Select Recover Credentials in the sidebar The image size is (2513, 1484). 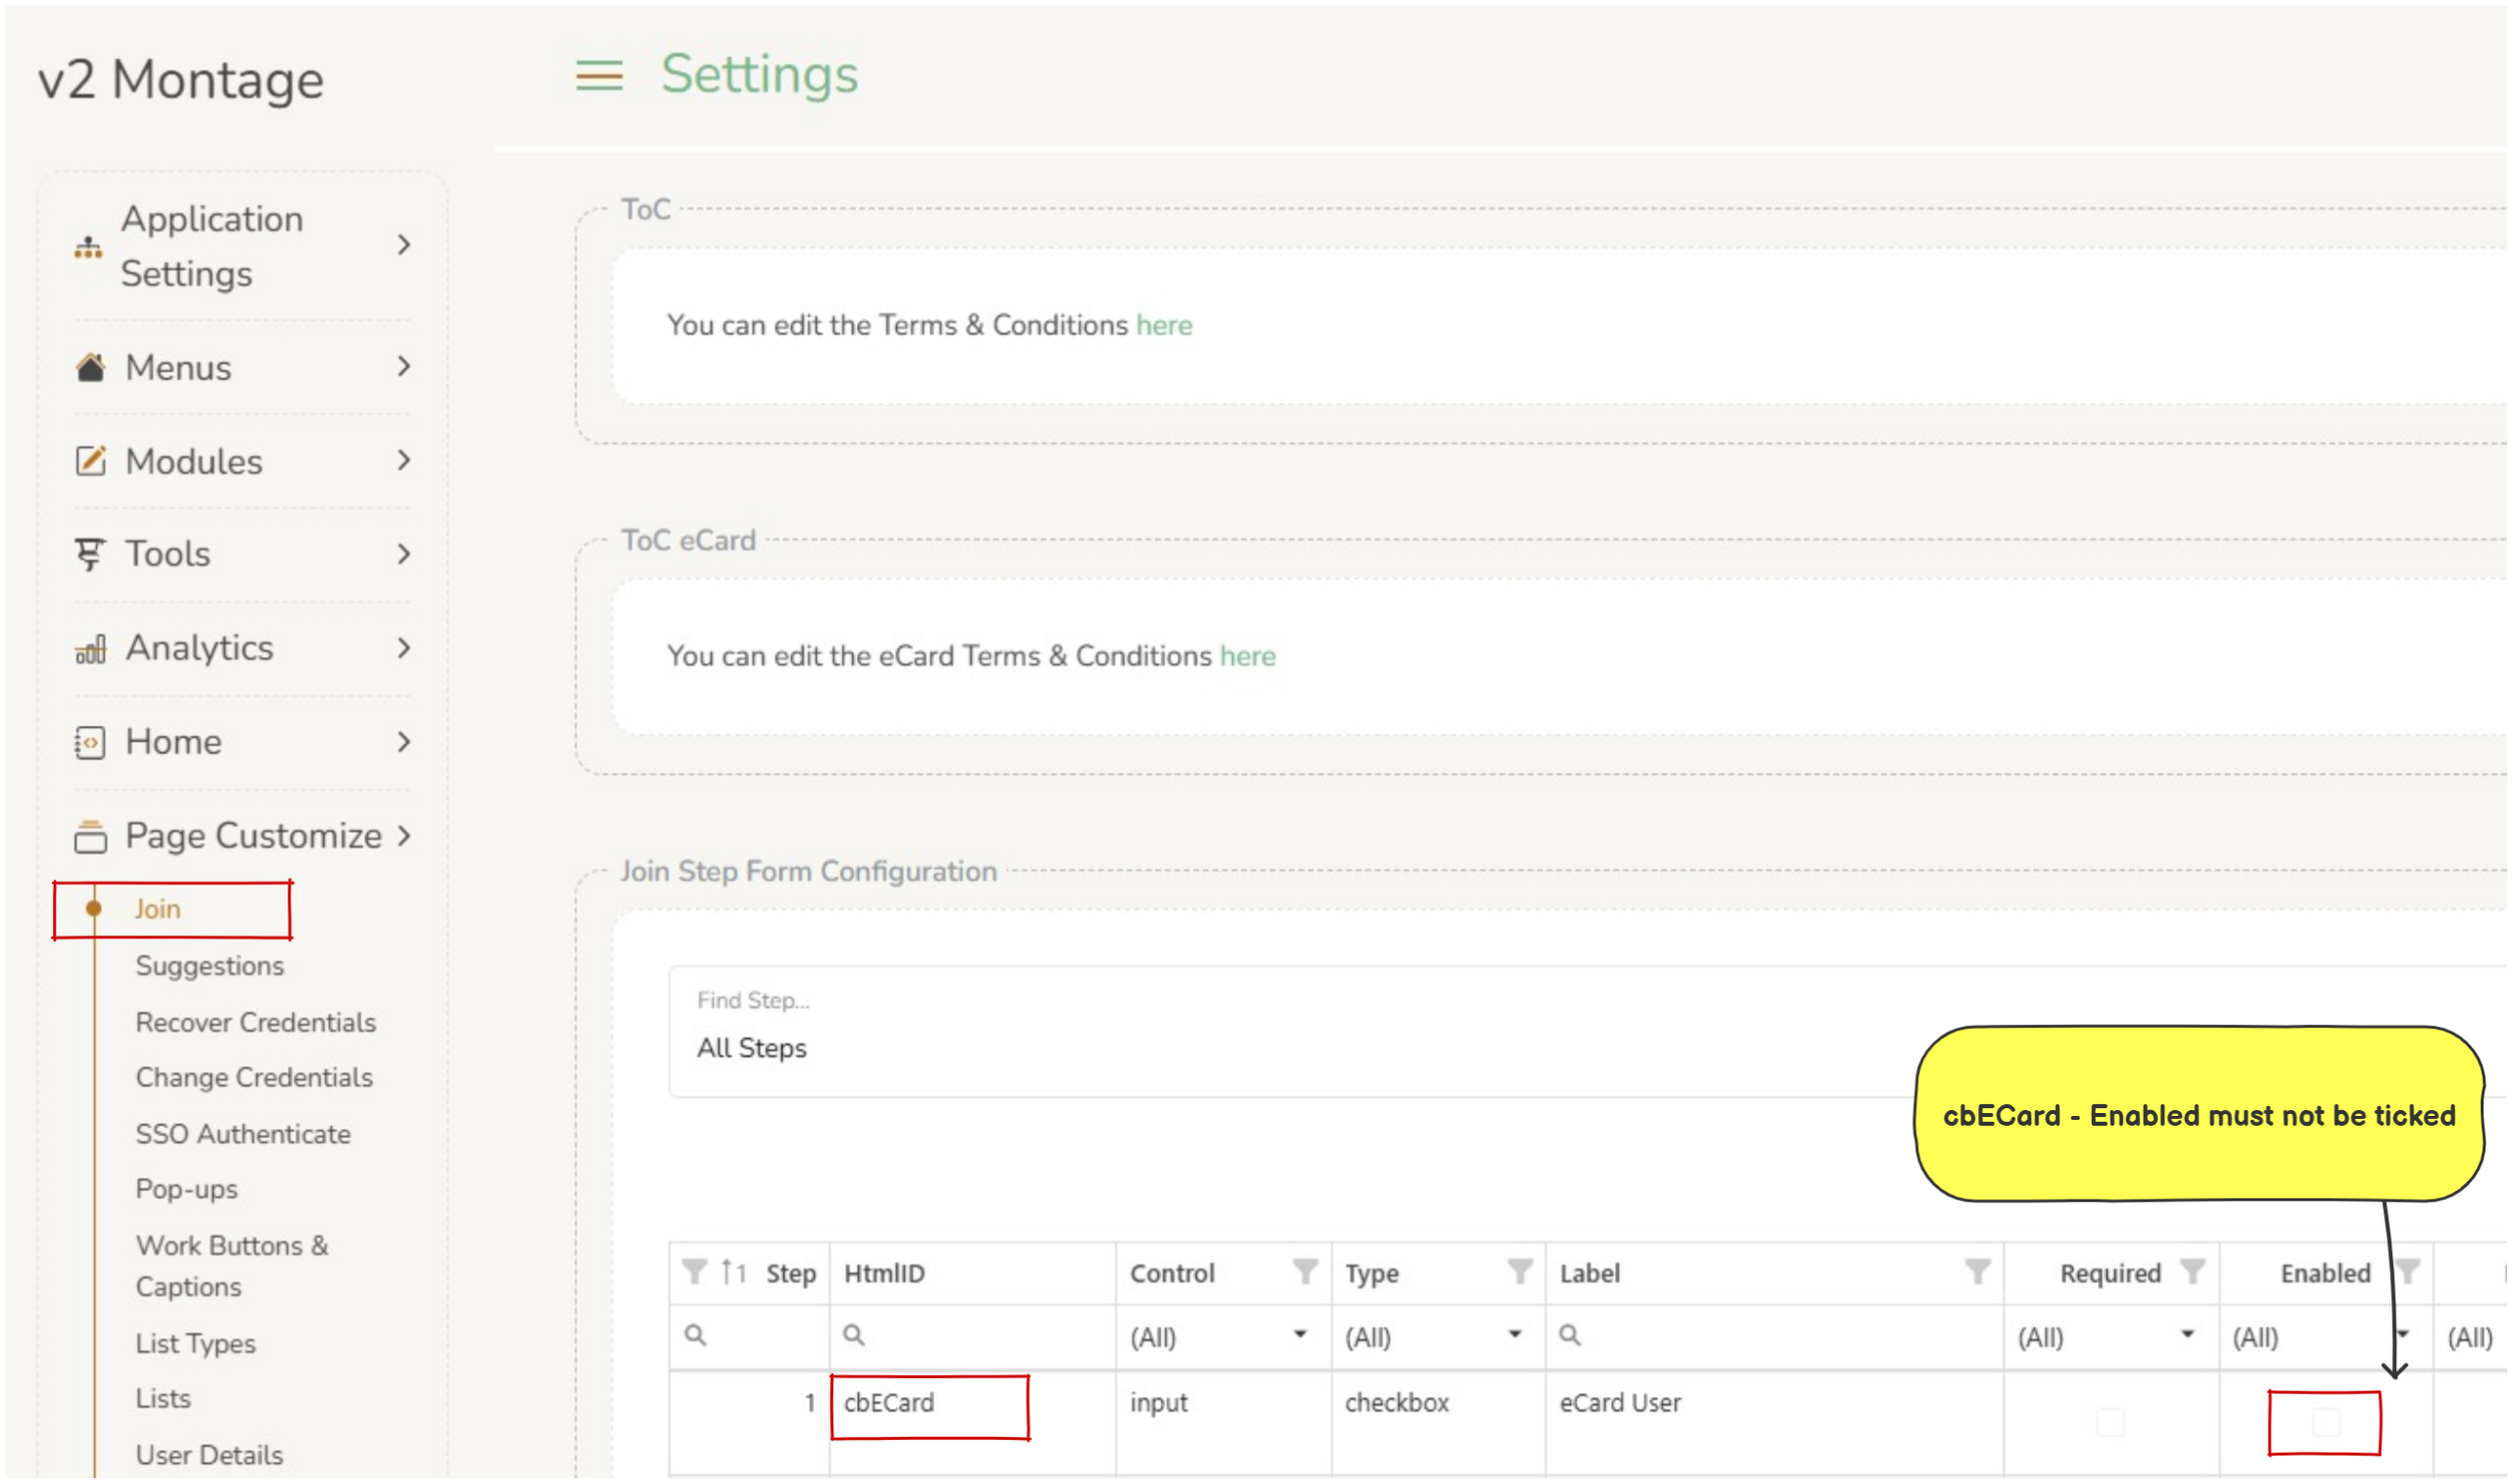(x=256, y=1022)
